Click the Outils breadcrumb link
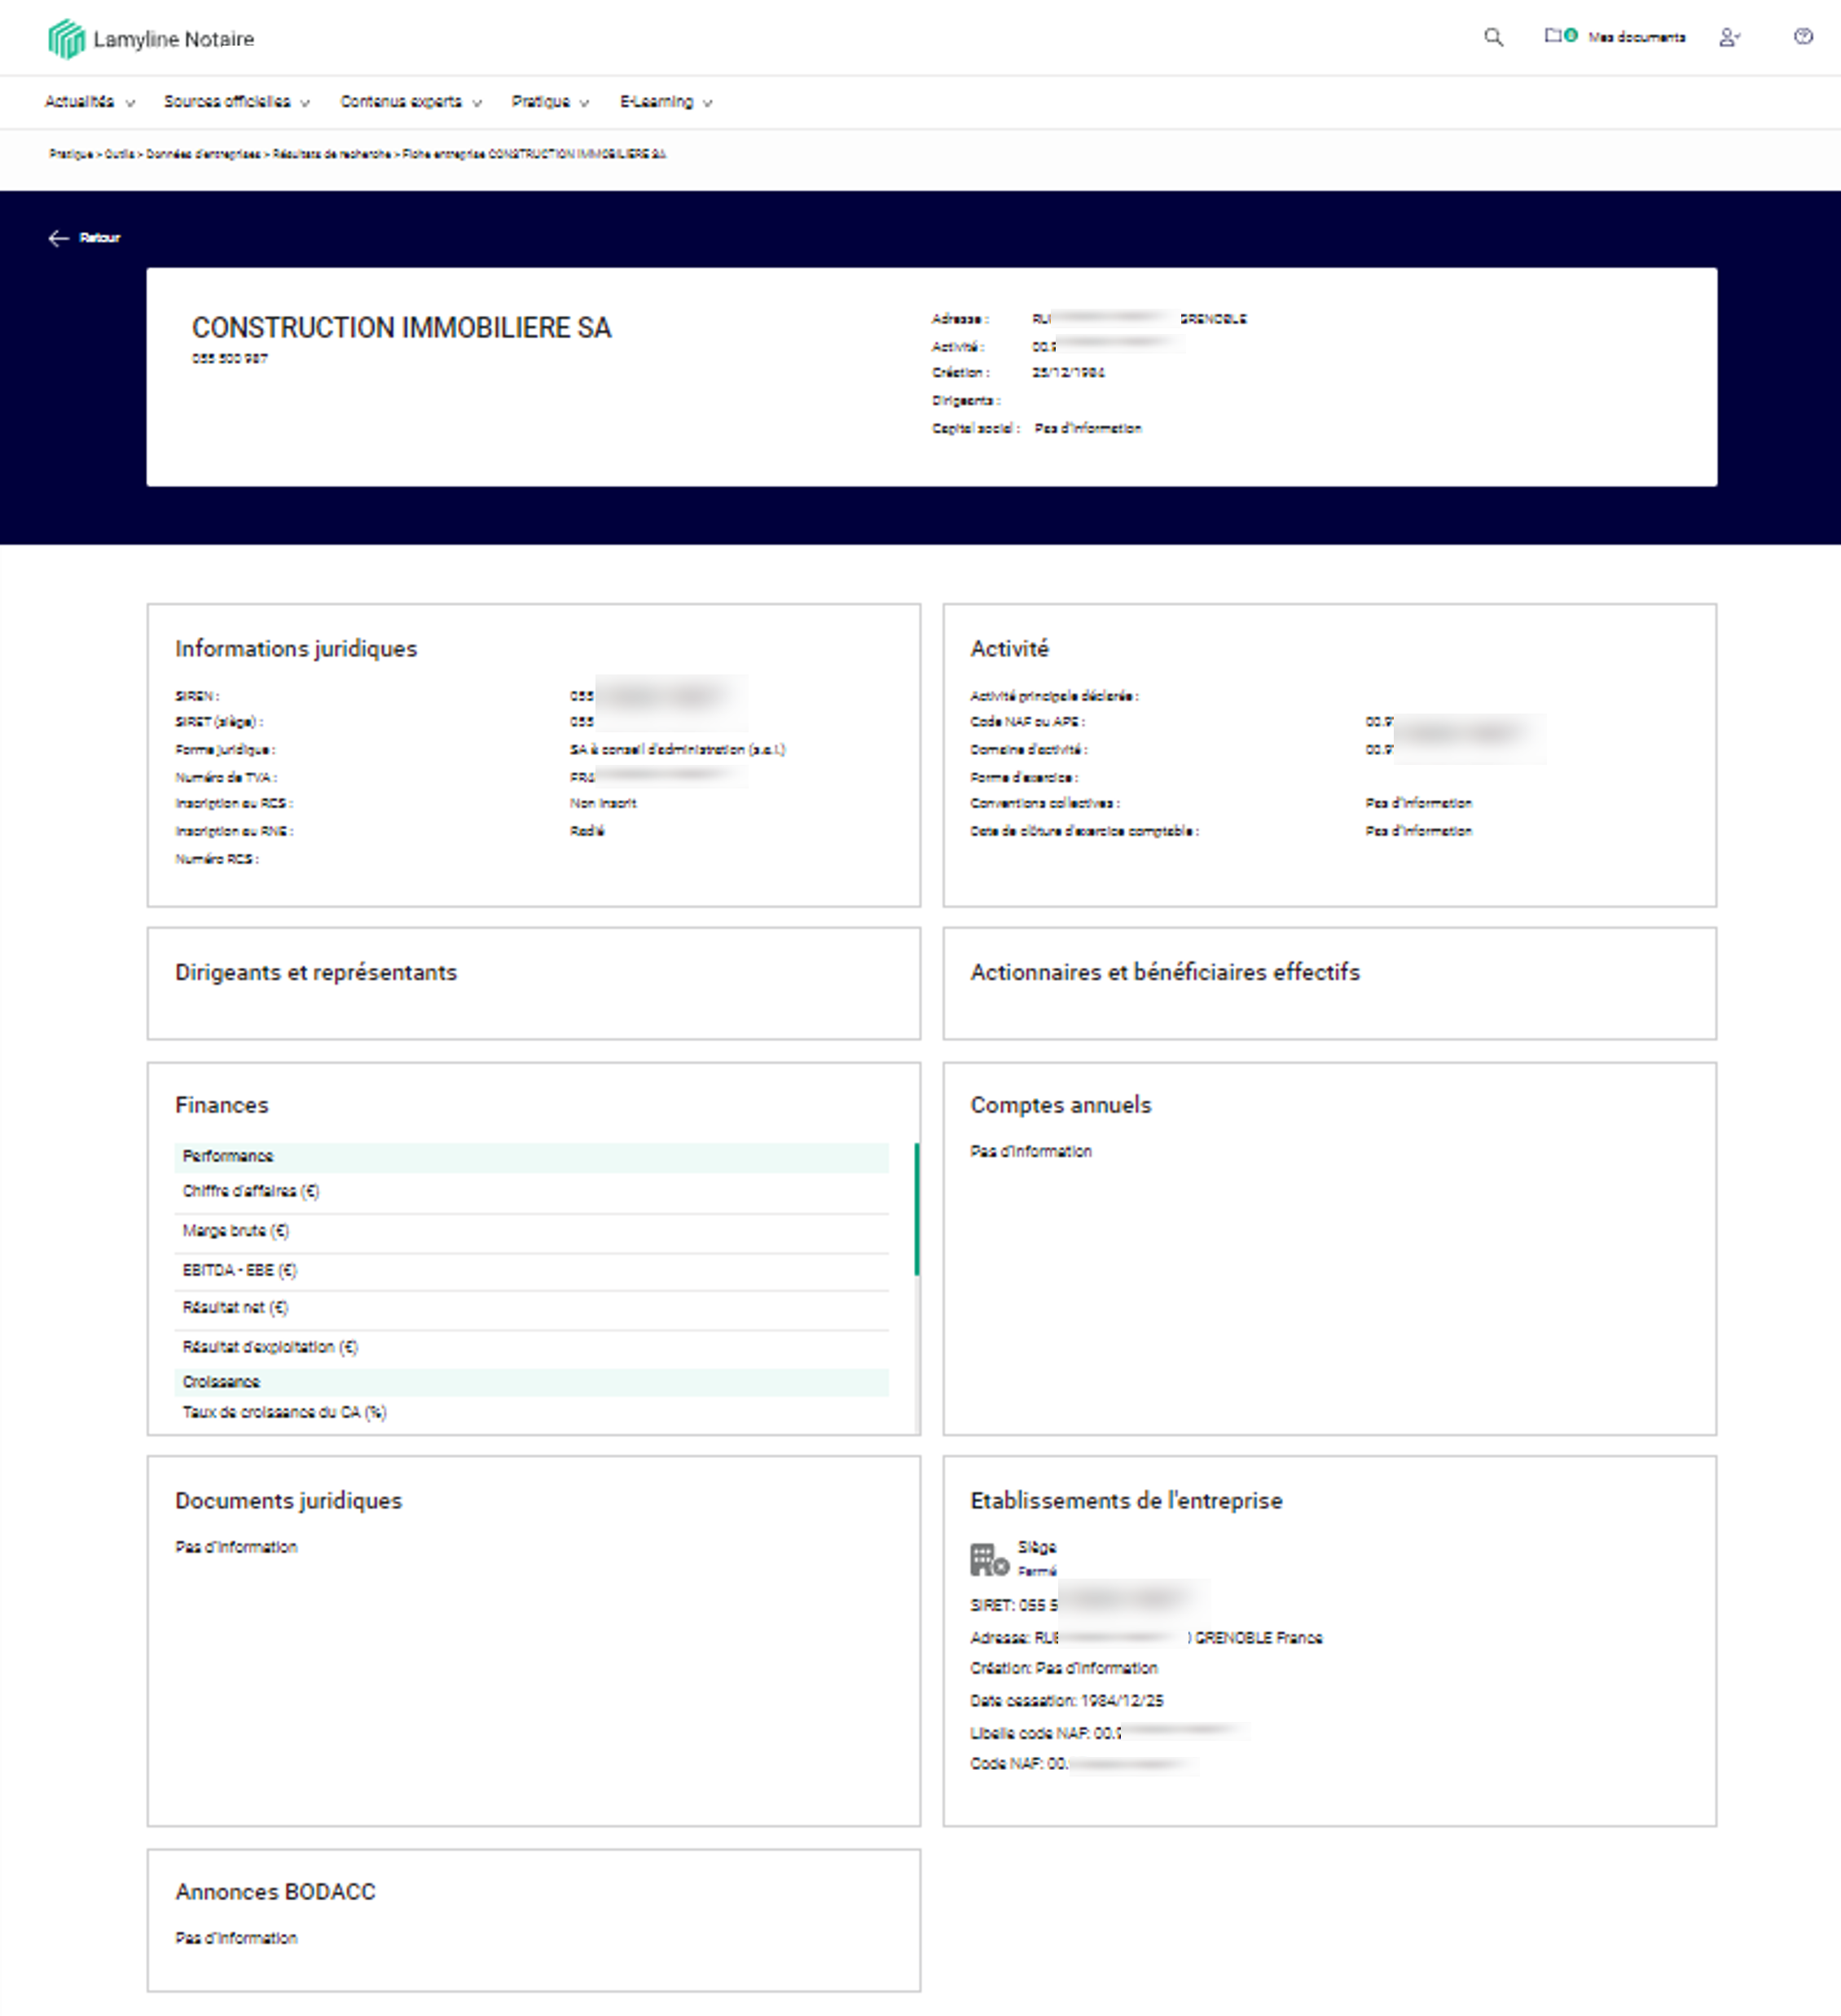This screenshot has width=1841, height=2016. click(119, 154)
